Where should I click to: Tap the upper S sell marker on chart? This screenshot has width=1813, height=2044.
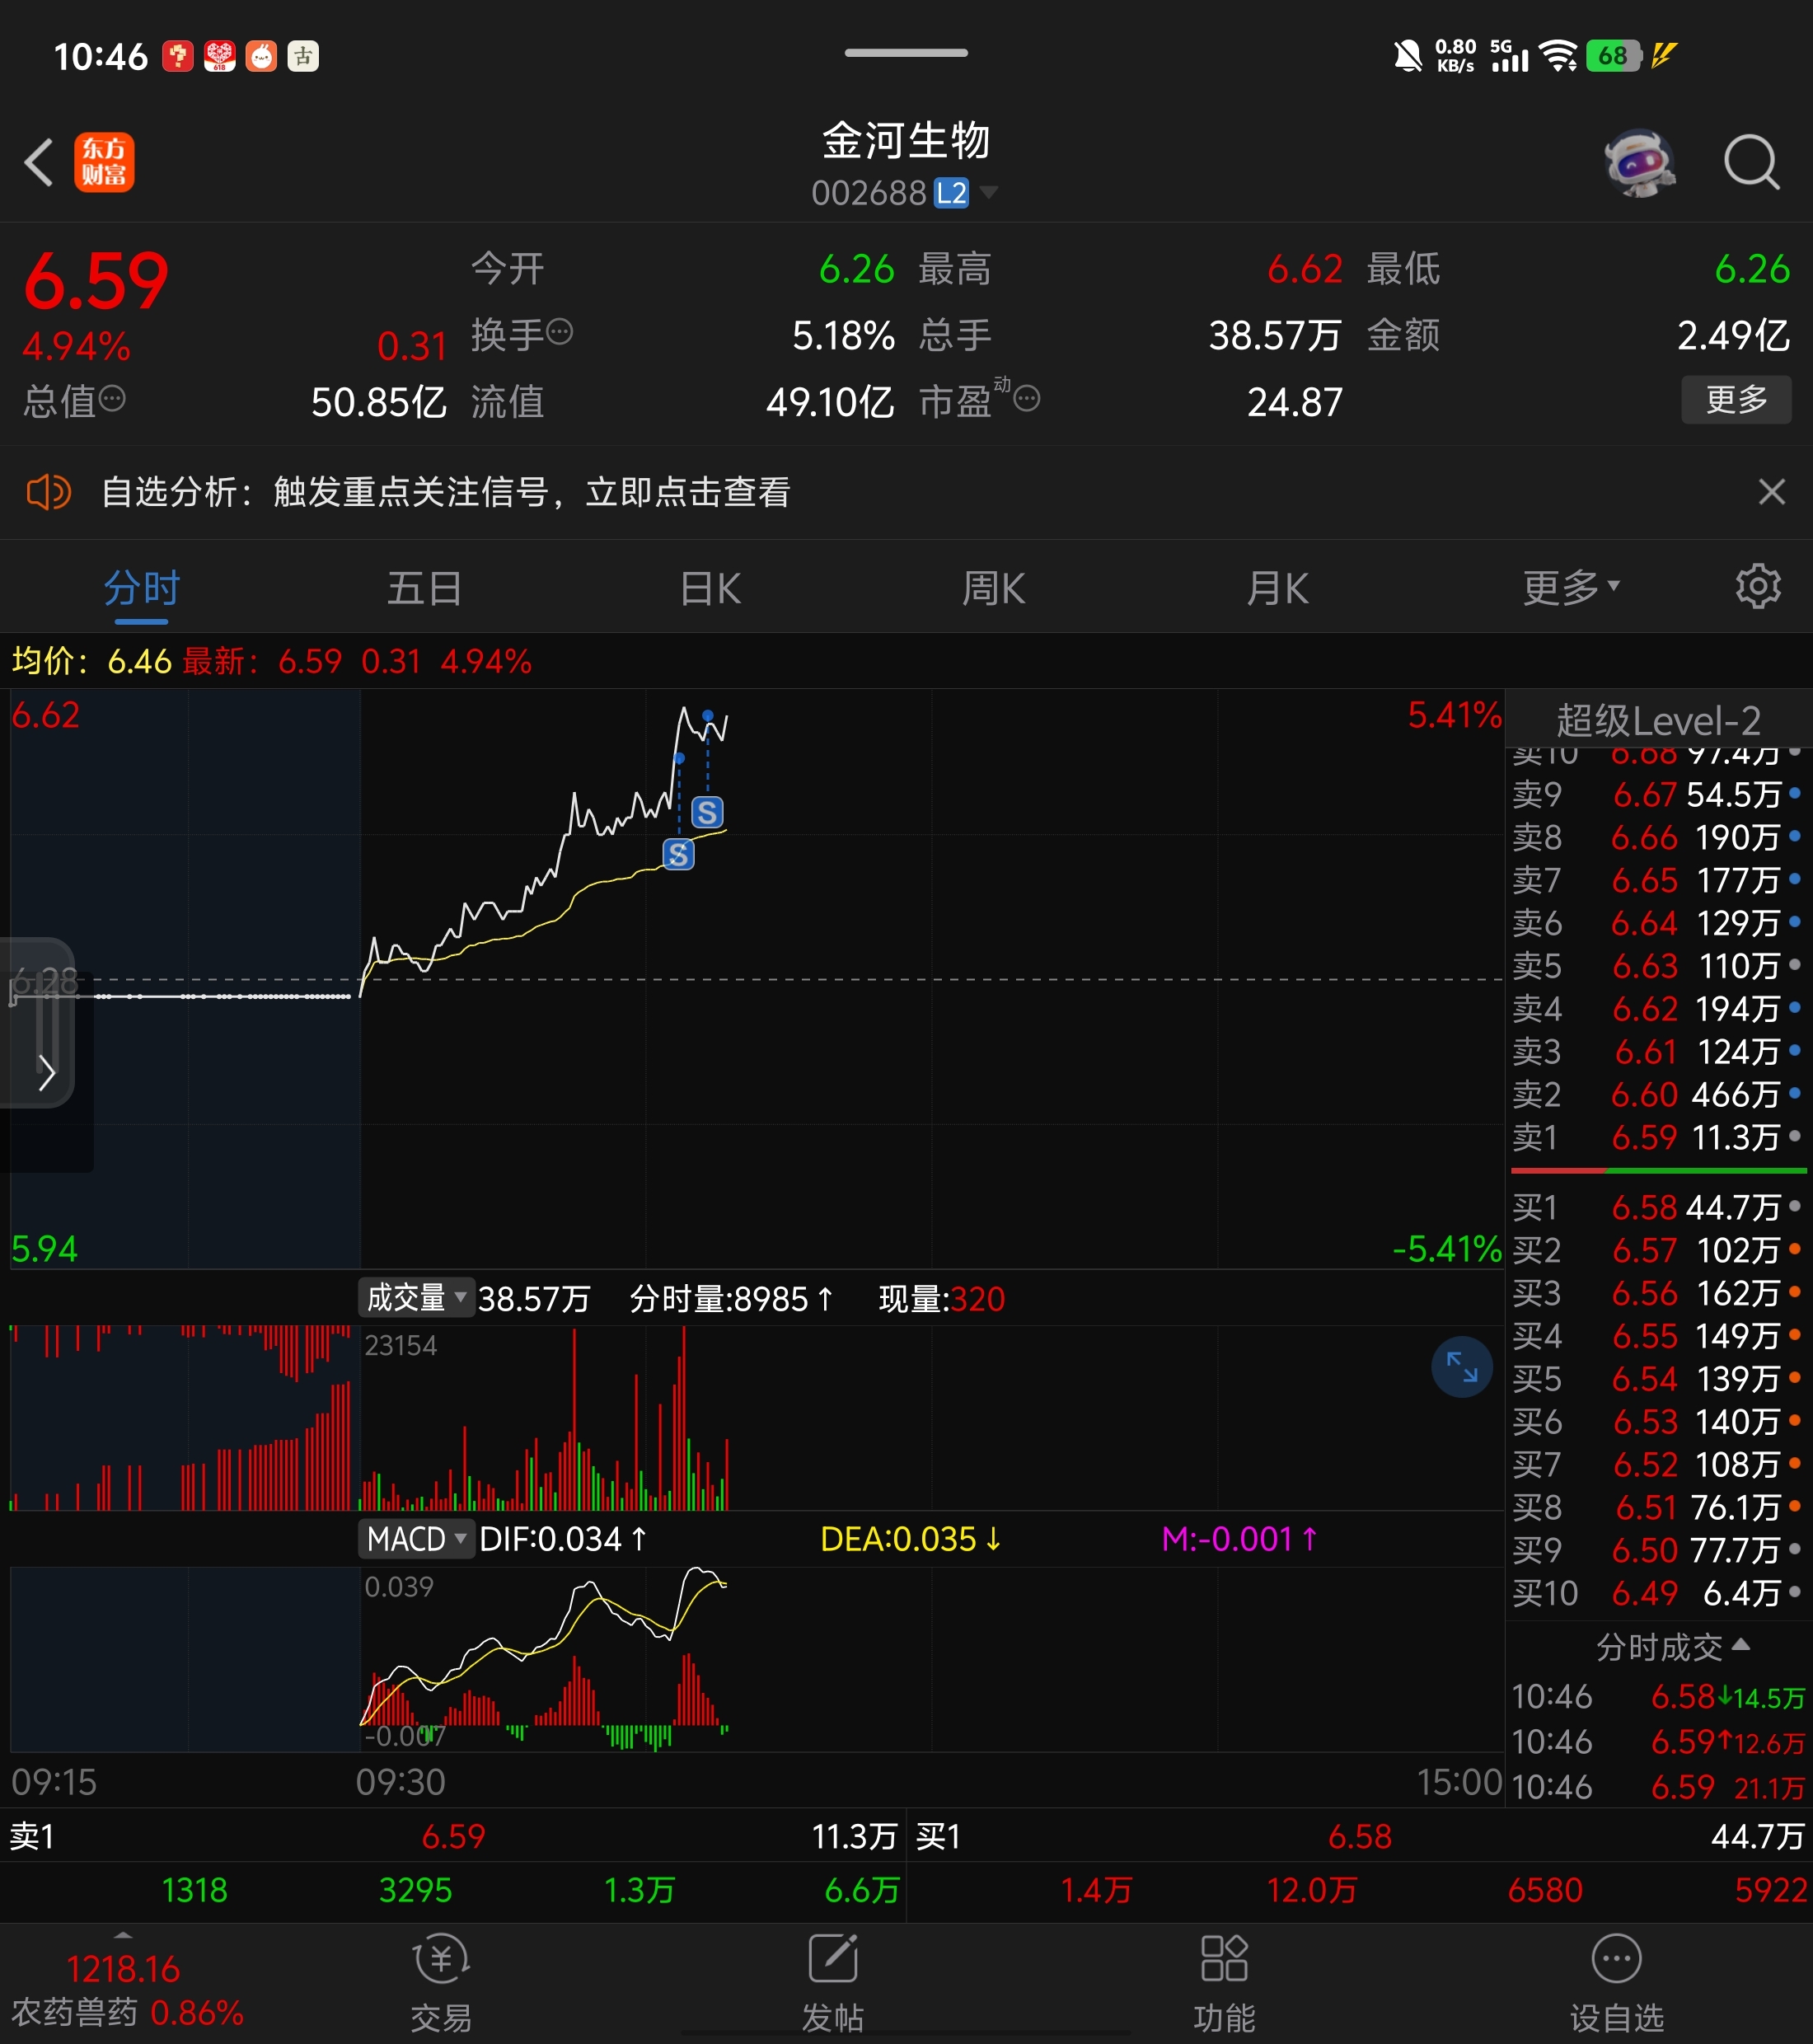(707, 812)
